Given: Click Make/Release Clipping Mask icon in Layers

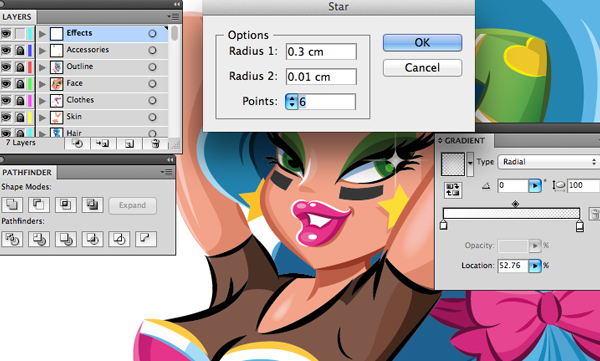Looking at the screenshot, I should click(77, 144).
